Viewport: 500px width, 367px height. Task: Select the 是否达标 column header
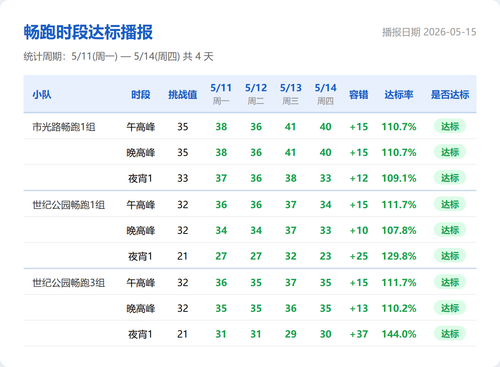point(450,95)
